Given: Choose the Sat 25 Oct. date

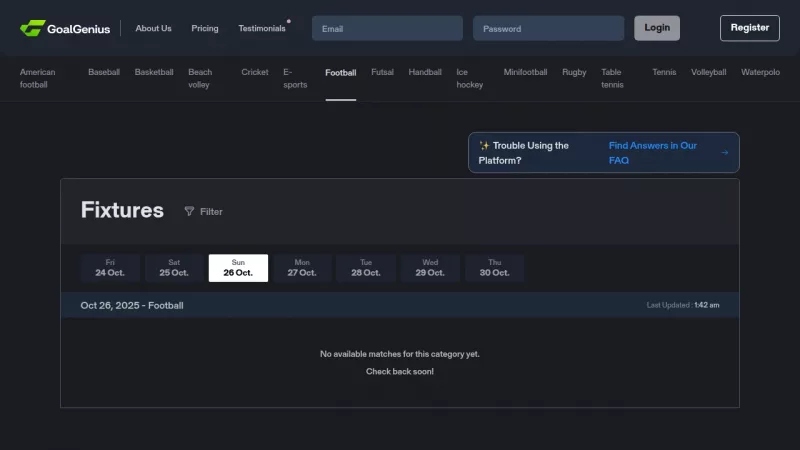Looking at the screenshot, I should point(174,268).
